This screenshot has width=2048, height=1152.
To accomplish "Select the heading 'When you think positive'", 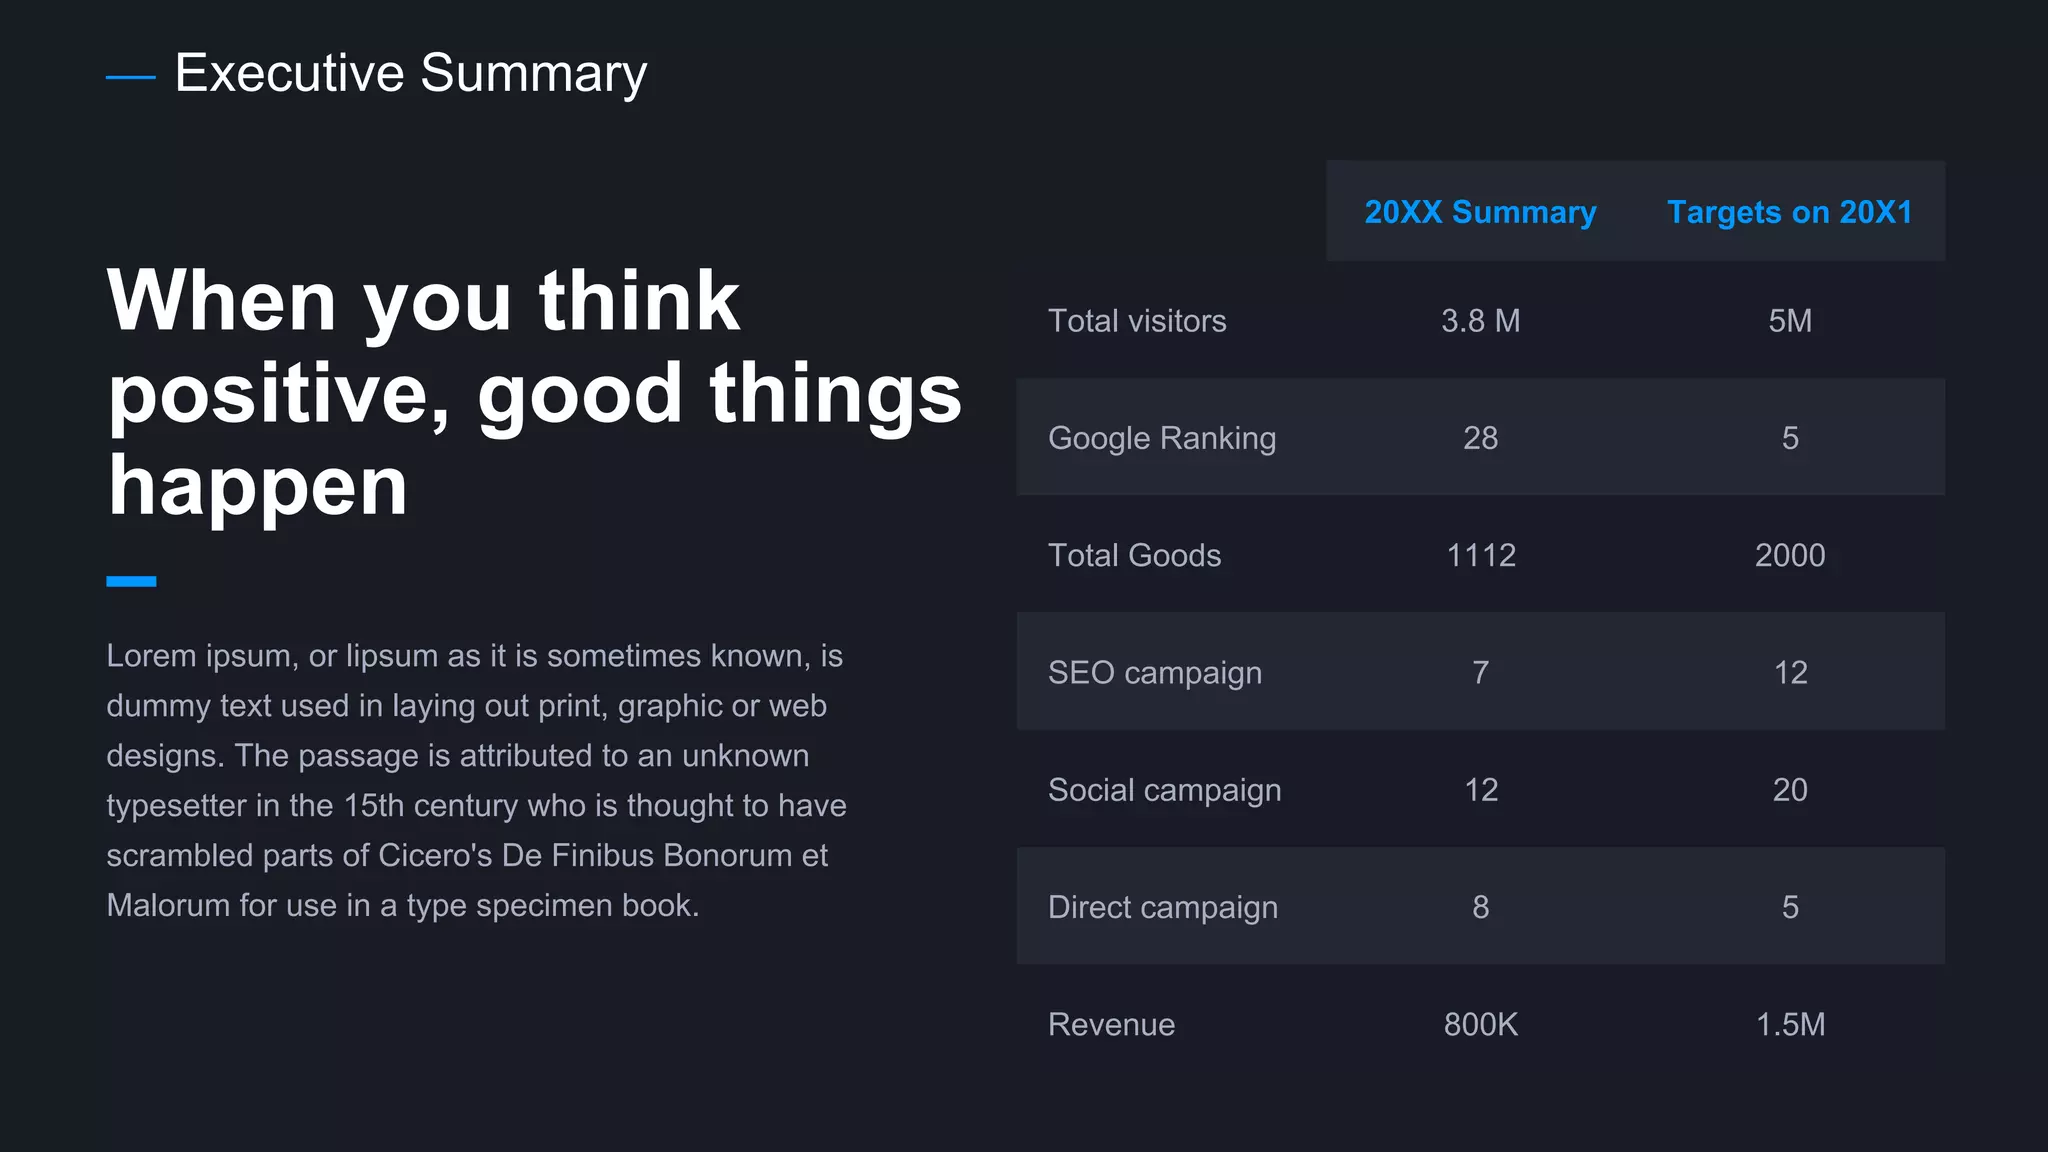I will click(535, 392).
